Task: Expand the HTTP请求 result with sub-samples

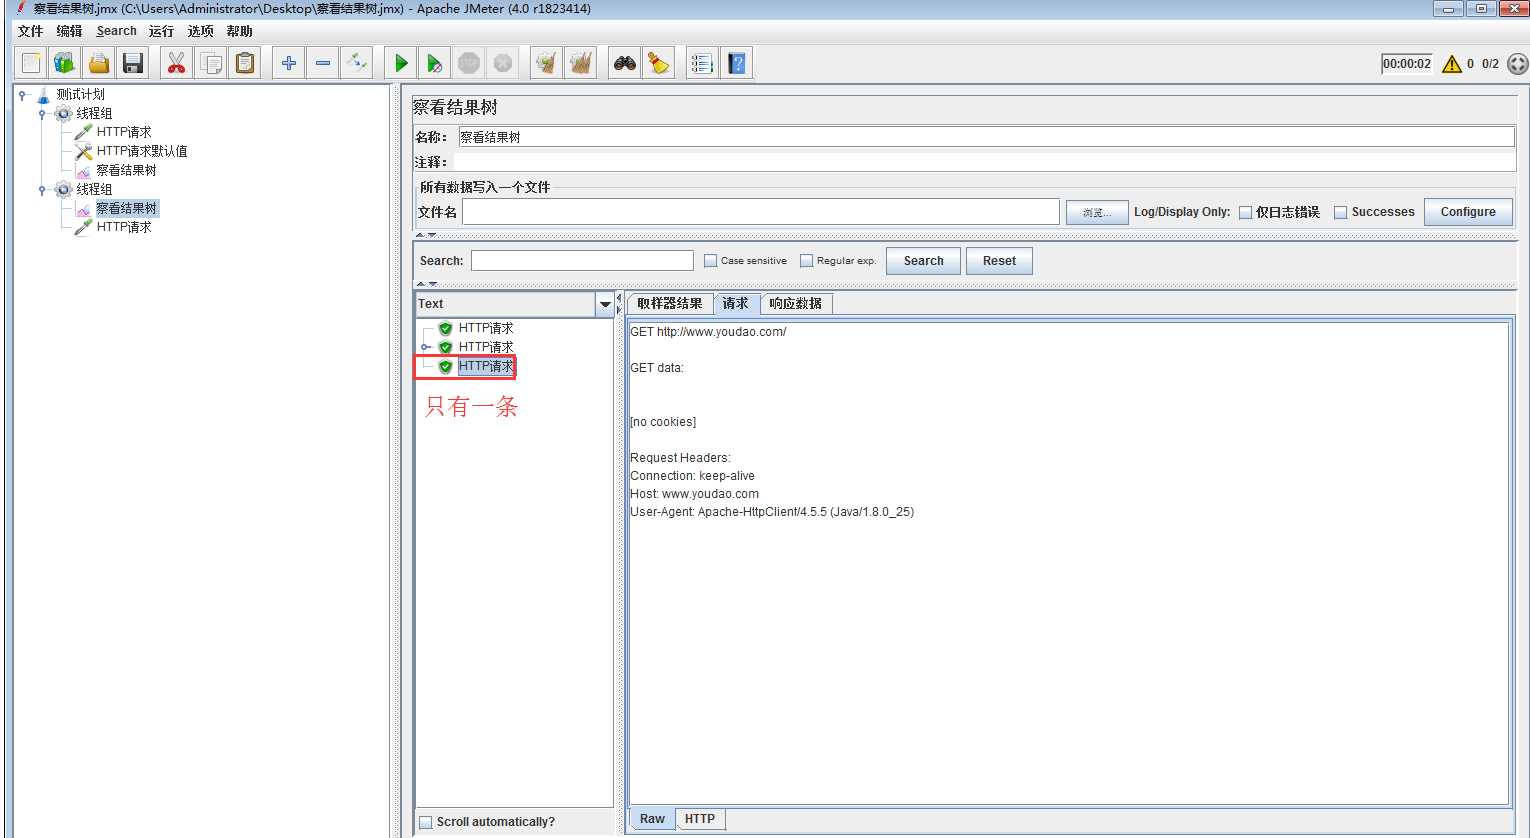Action: click(x=426, y=347)
